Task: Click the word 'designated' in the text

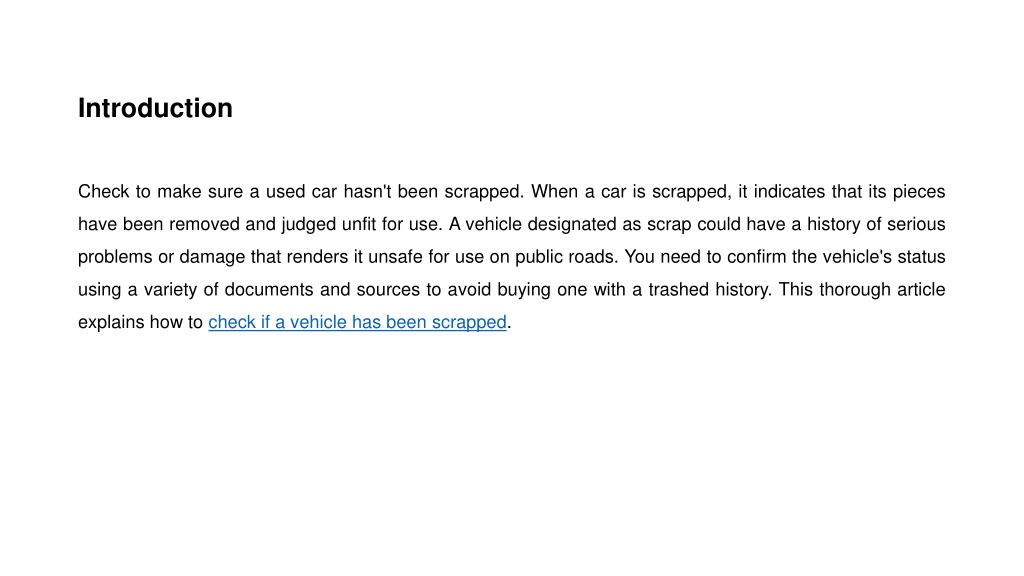Action: [x=572, y=225]
